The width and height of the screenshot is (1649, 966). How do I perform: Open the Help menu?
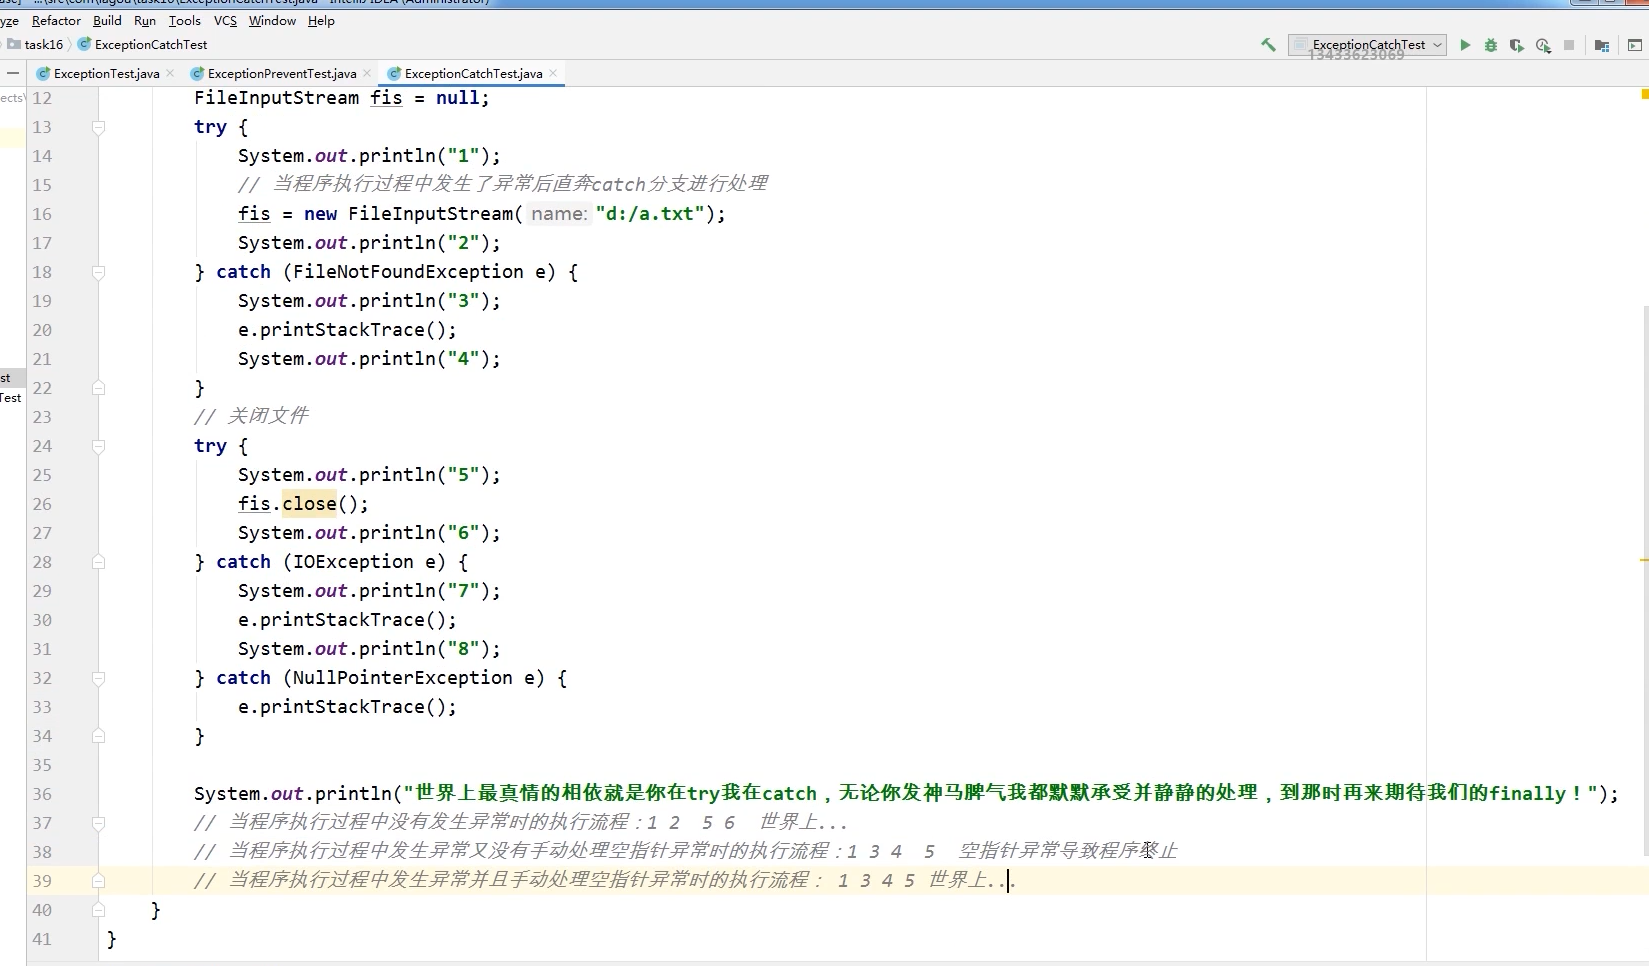point(321,20)
